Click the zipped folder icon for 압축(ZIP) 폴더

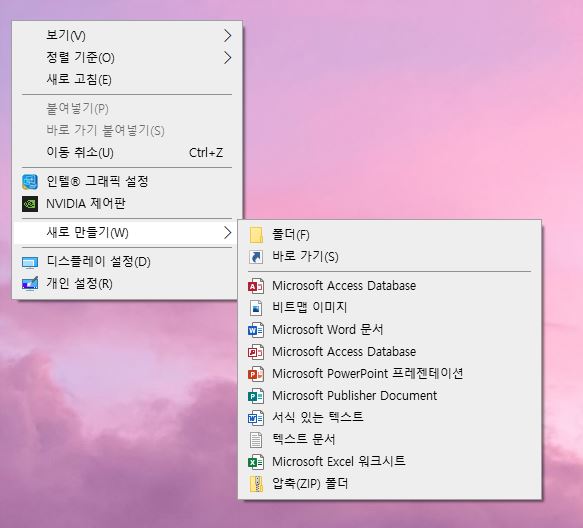coord(256,484)
